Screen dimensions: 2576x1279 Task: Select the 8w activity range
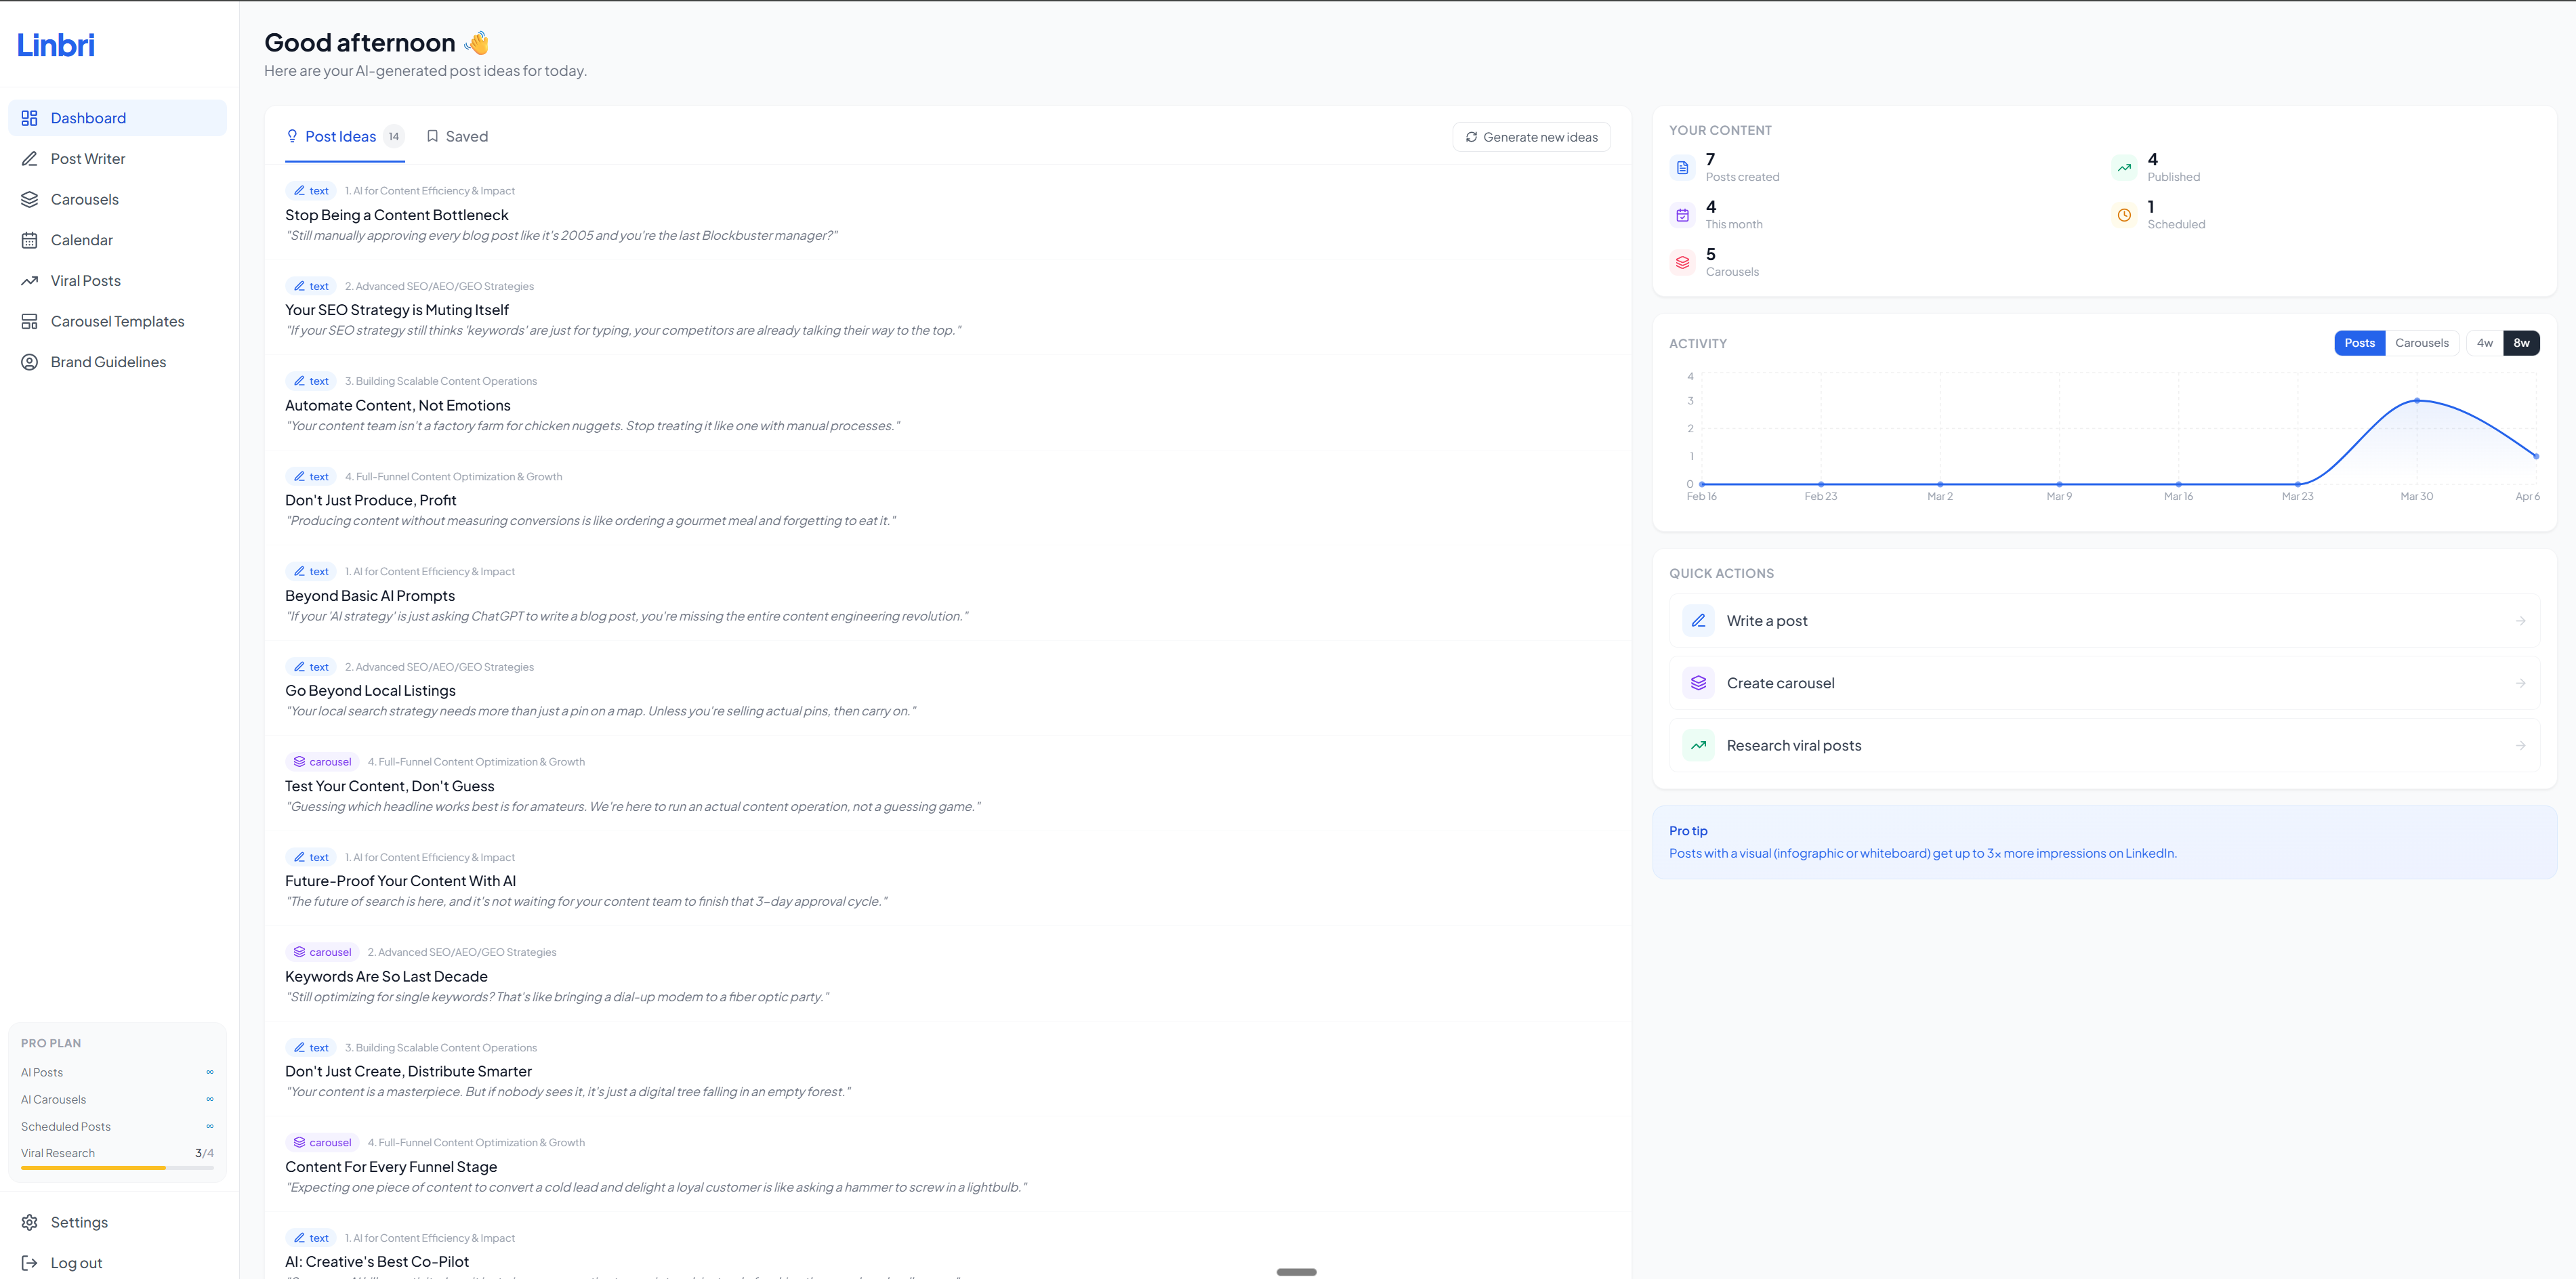pos(2521,343)
